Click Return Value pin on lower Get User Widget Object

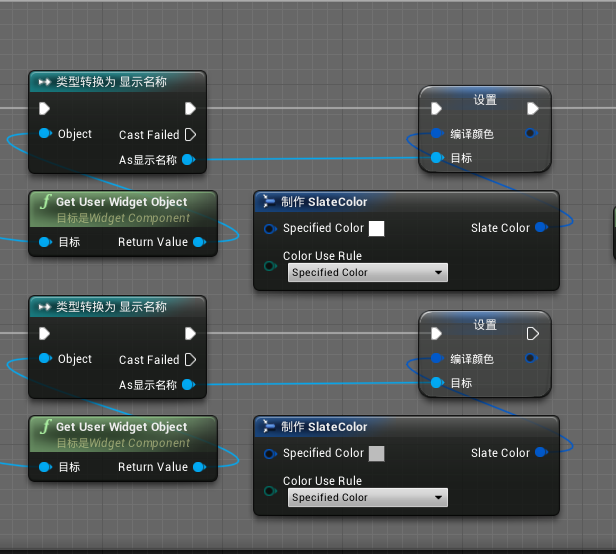click(200, 467)
